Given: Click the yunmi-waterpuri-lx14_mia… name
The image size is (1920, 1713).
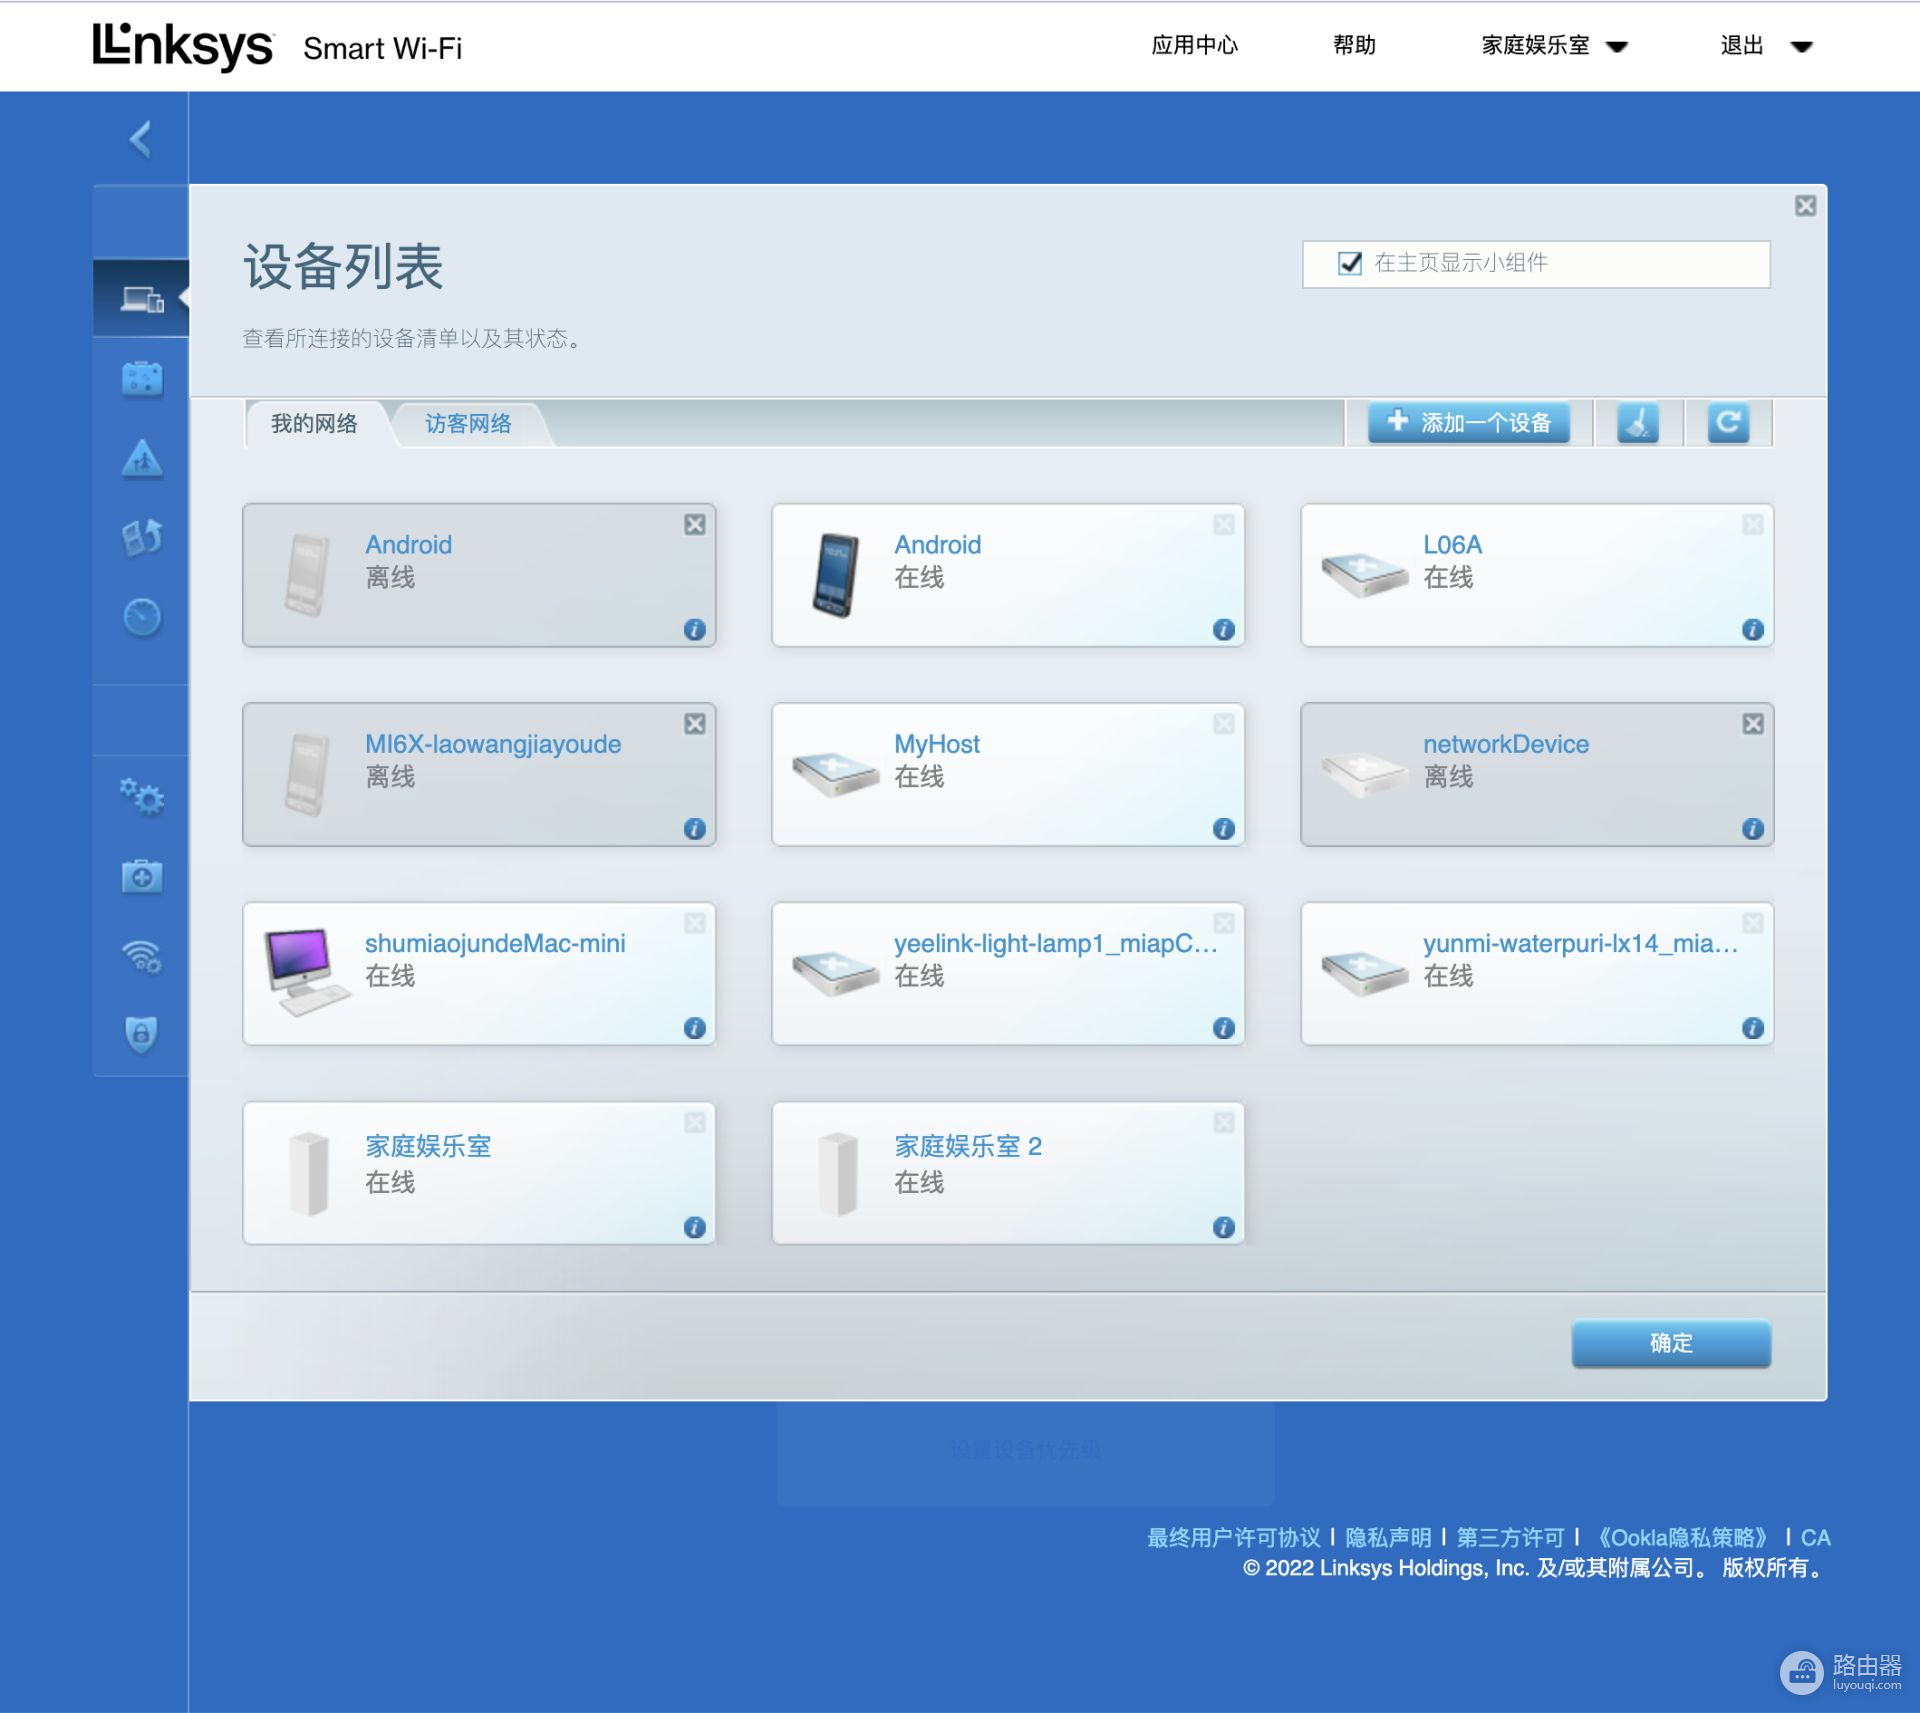Looking at the screenshot, I should pyautogui.click(x=1580, y=944).
